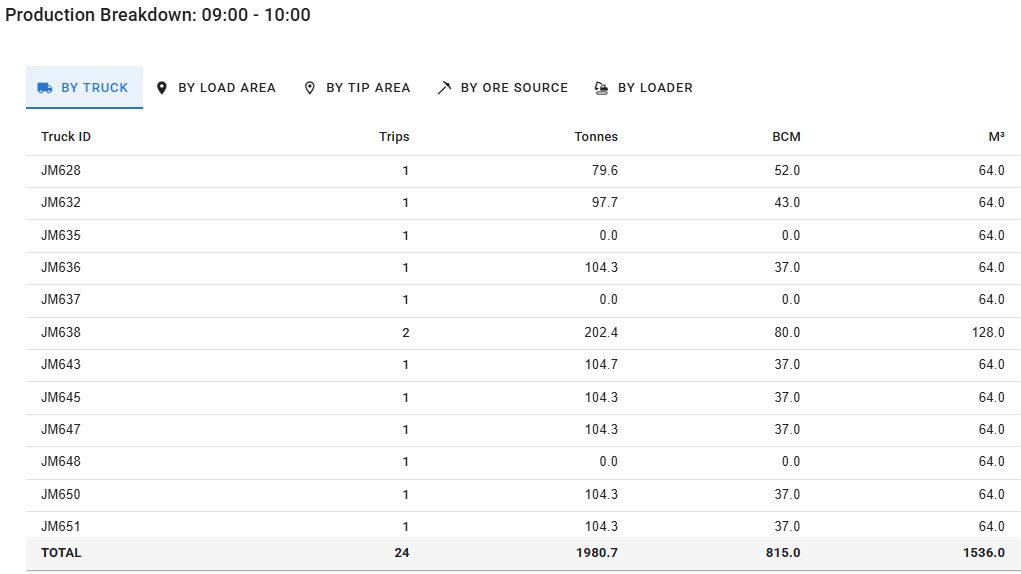Image resolution: width=1021 pixels, height=574 pixels.
Task: Click the JM650 row entry
Action: (61, 495)
